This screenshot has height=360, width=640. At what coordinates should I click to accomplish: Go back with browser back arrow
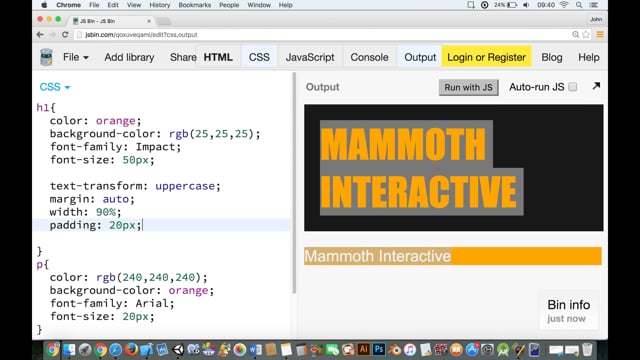tap(40, 35)
